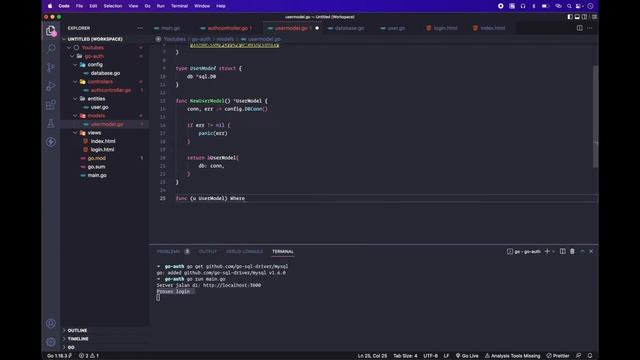
Task: Open terminal launch profile dropdown arrow
Action: coord(553,251)
